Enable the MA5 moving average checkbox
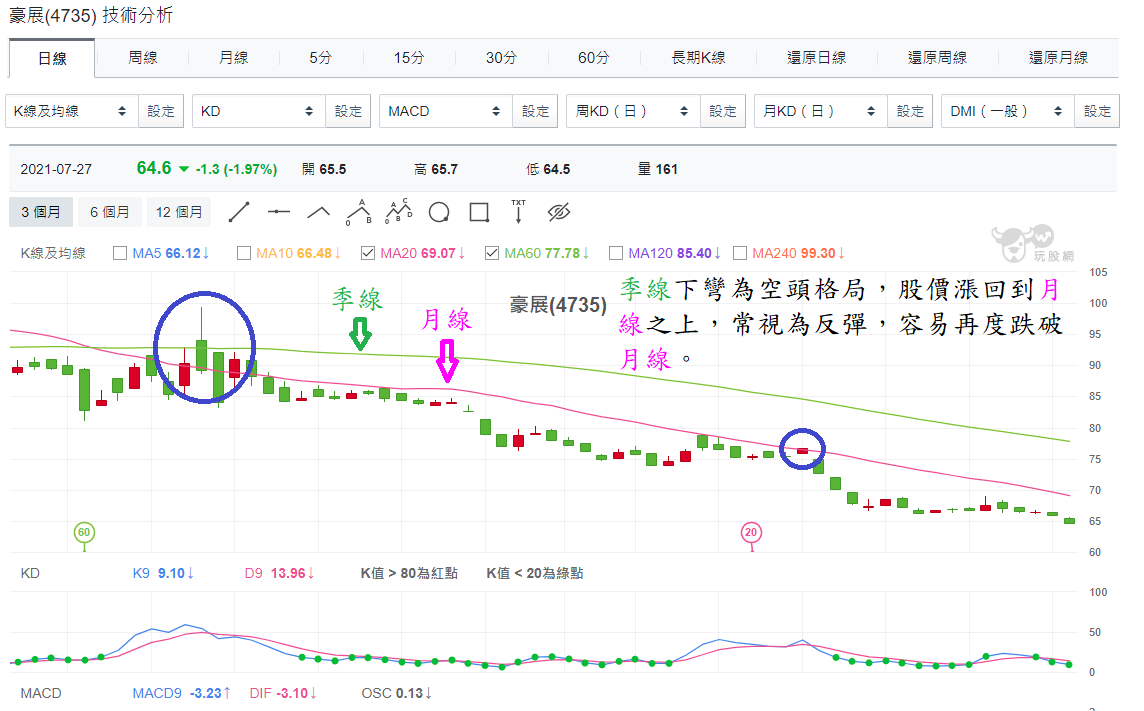The image size is (1144, 711). 118,253
